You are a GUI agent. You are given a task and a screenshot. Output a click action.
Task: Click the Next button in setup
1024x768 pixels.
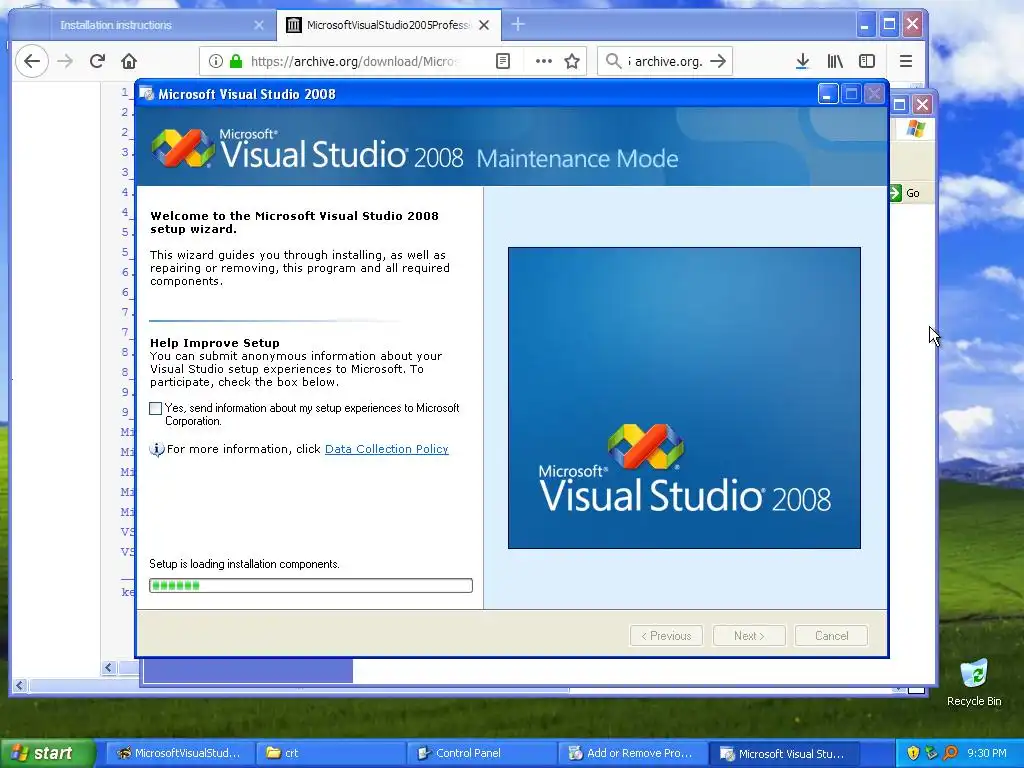click(749, 636)
